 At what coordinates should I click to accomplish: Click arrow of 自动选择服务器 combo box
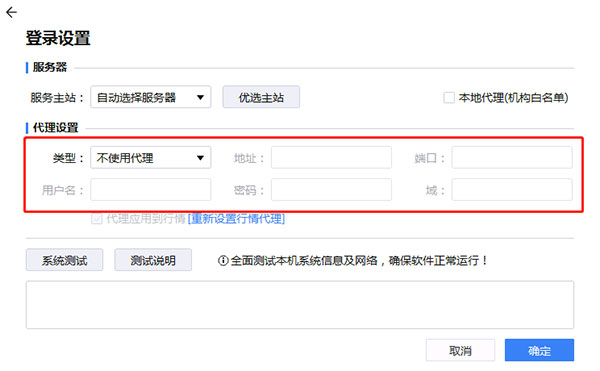pos(200,98)
